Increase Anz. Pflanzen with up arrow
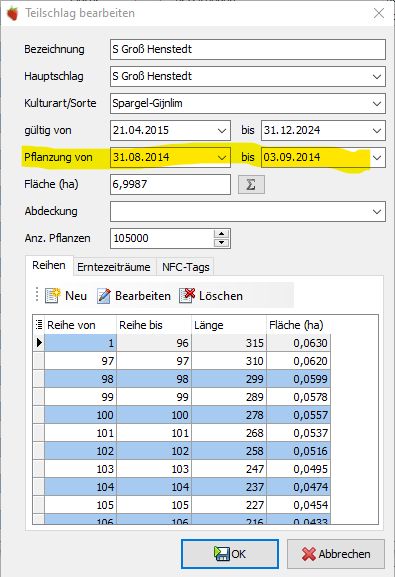This screenshot has width=395, height=577. tap(221, 234)
